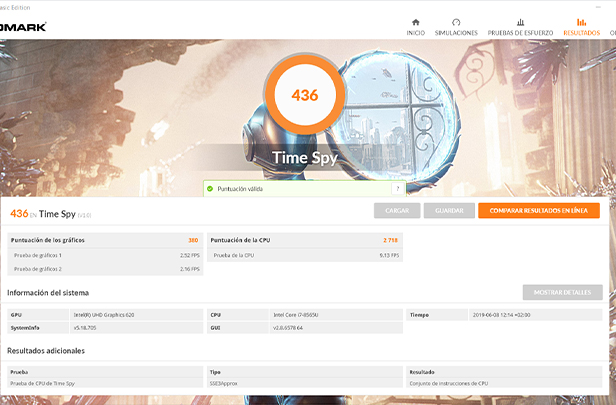
Task: Click the Puntuación de los gráficos row
Action: [105, 240]
